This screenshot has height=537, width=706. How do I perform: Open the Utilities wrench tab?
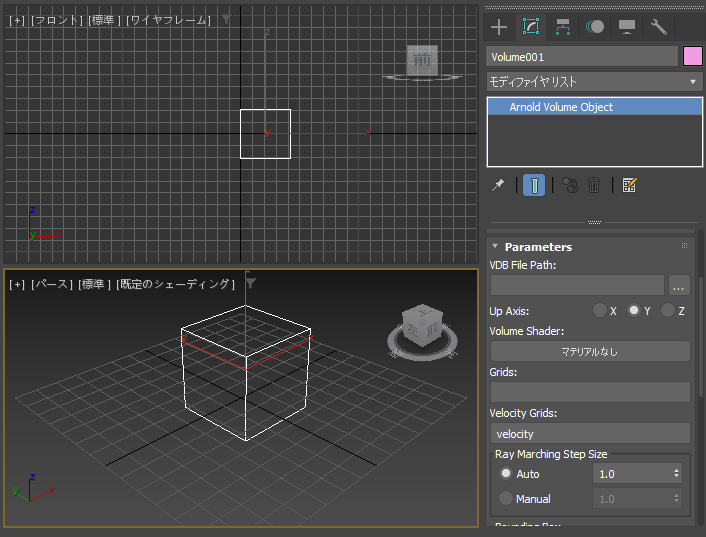click(x=659, y=27)
